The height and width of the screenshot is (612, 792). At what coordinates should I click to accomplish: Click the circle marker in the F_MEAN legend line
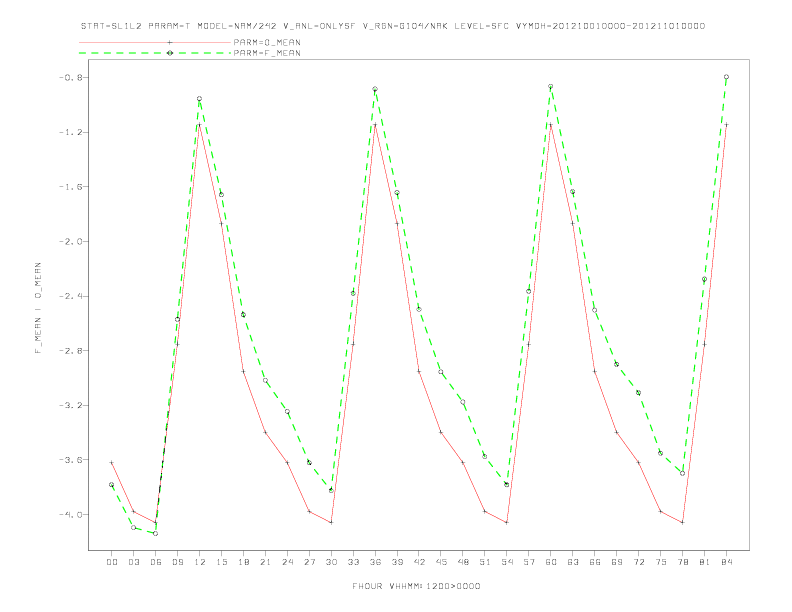click(x=170, y=53)
